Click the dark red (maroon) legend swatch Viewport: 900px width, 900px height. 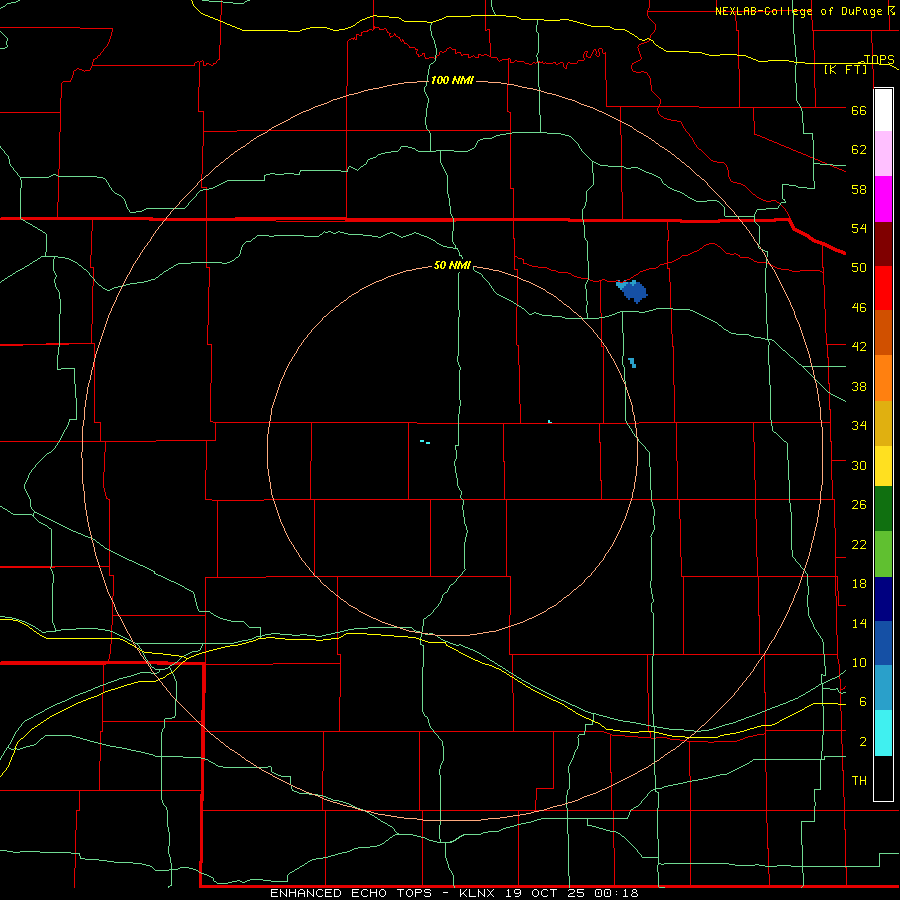[883, 244]
